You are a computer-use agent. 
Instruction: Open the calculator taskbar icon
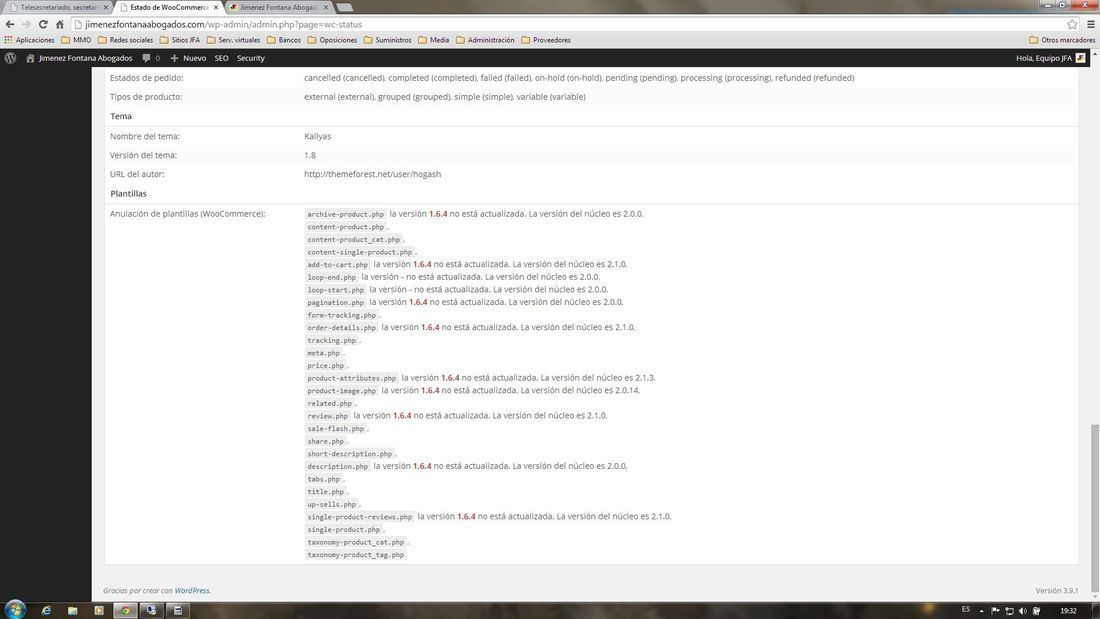[177, 611]
